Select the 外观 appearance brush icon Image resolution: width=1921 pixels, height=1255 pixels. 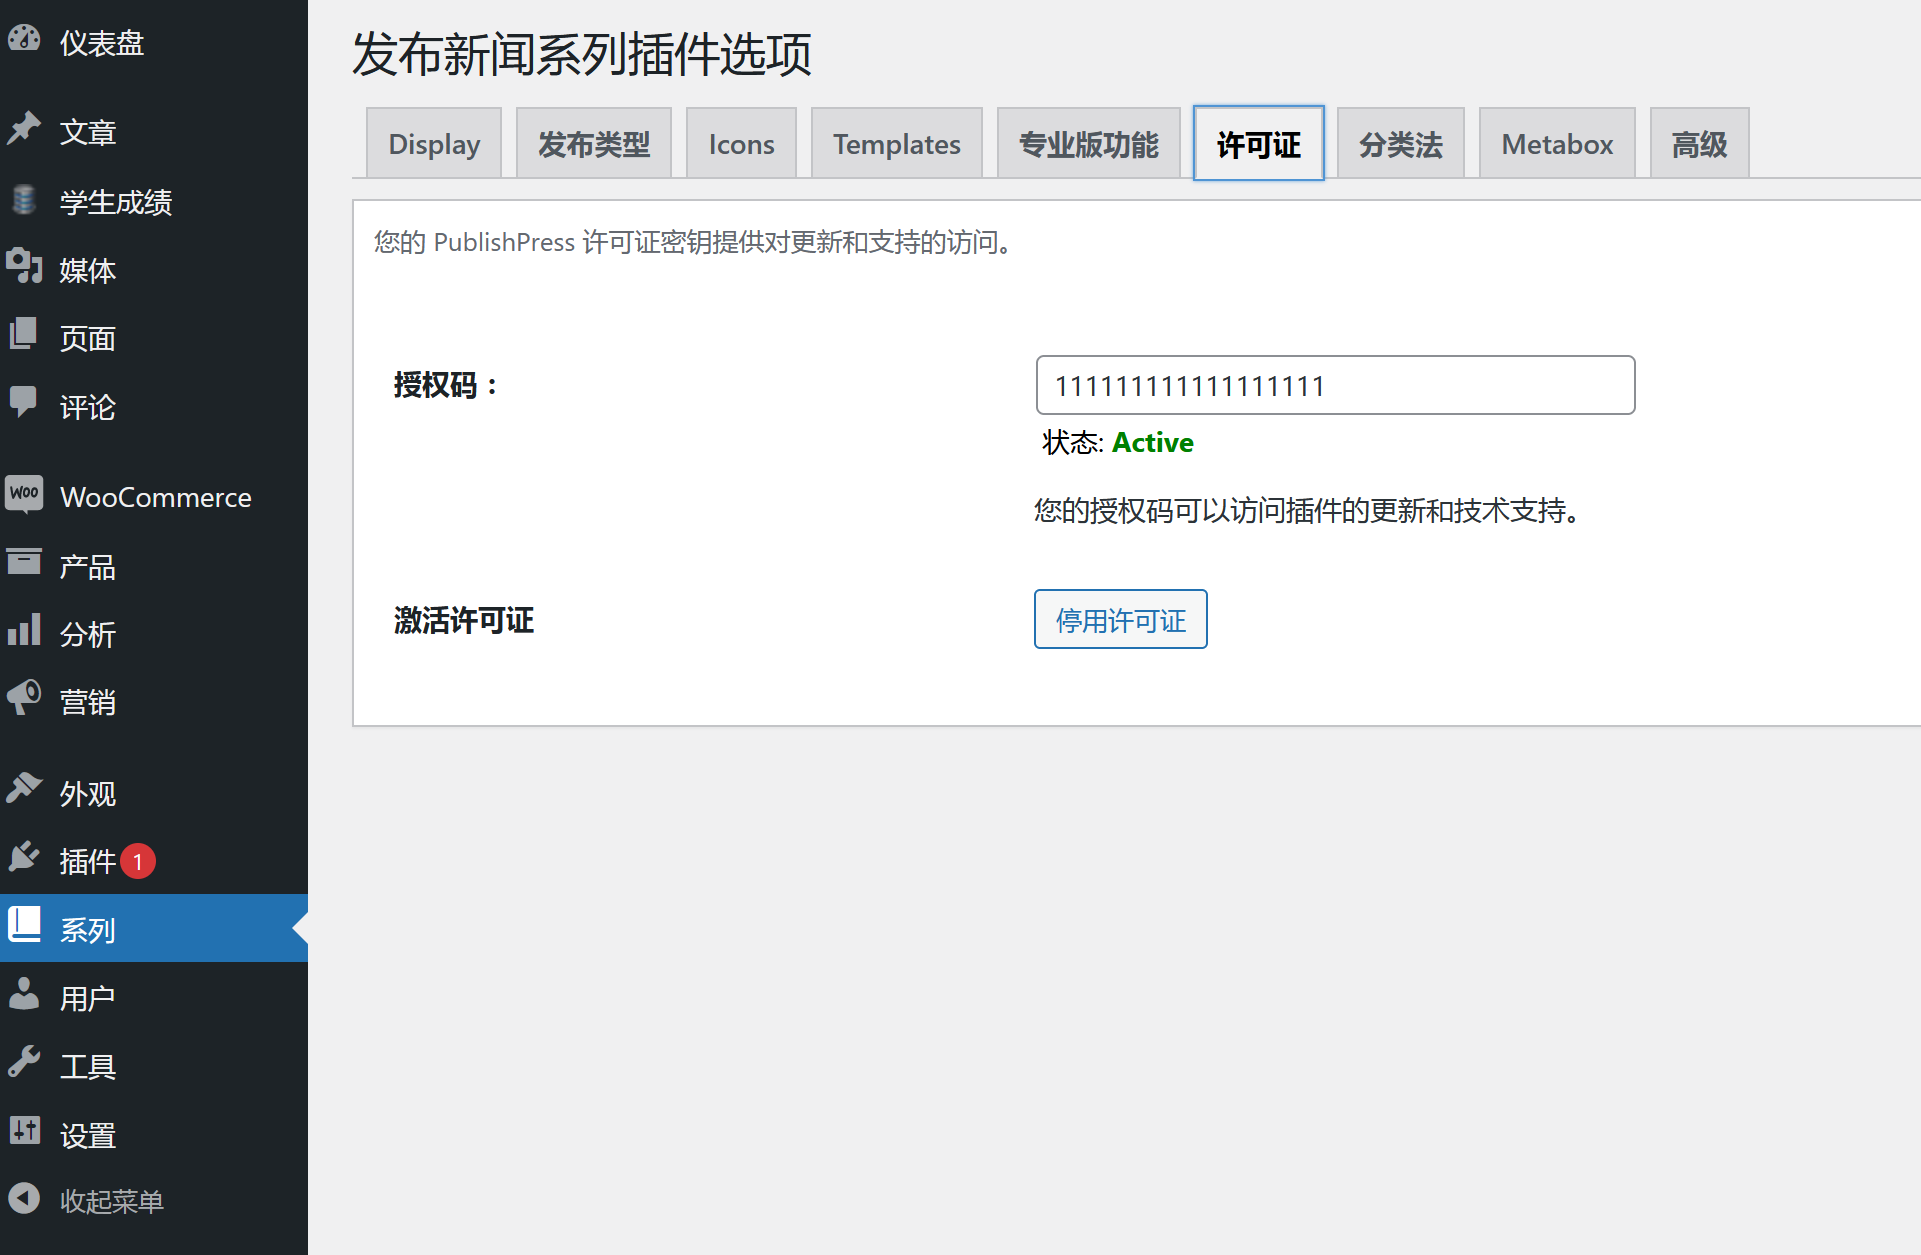click(x=25, y=790)
